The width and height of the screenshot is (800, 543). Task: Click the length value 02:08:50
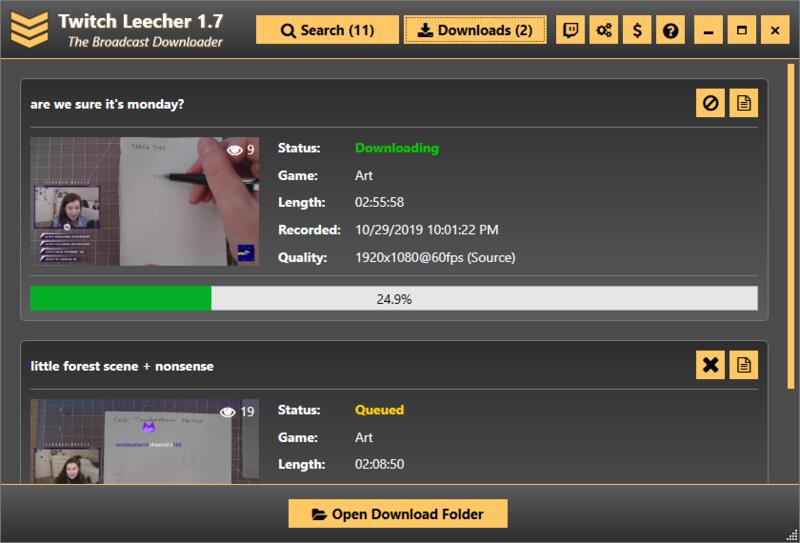tap(380, 464)
